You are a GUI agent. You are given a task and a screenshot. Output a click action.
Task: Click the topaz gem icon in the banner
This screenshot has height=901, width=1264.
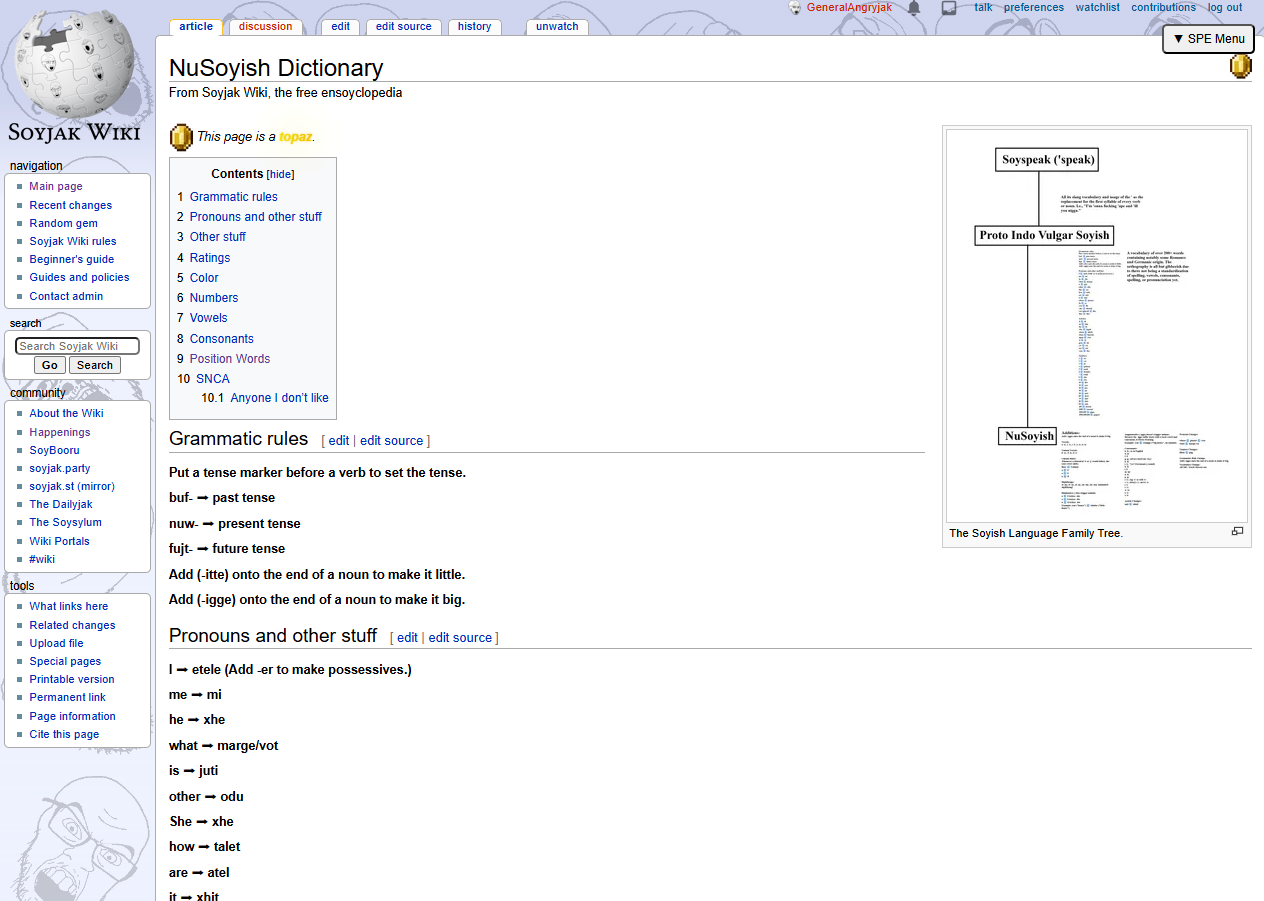coord(181,137)
